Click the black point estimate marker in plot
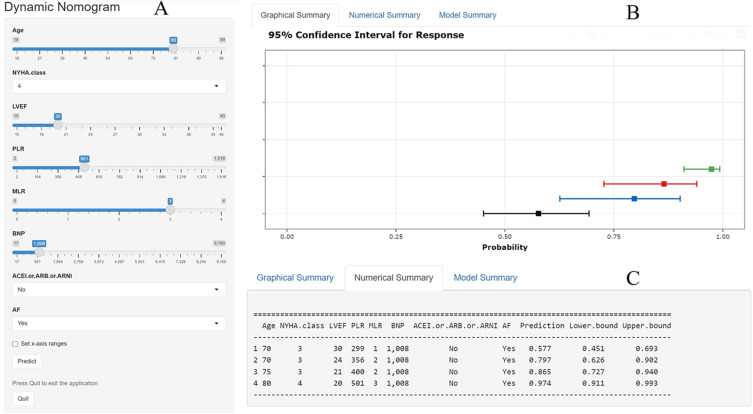The image size is (753, 414). click(x=538, y=213)
